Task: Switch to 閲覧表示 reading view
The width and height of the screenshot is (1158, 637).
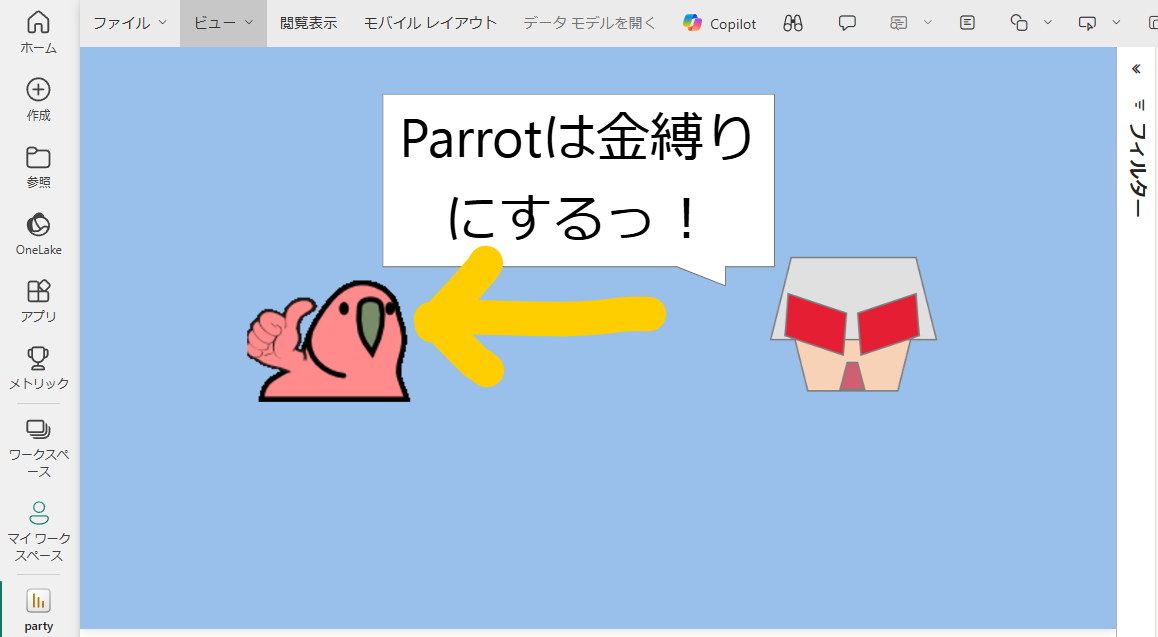Action: 310,22
